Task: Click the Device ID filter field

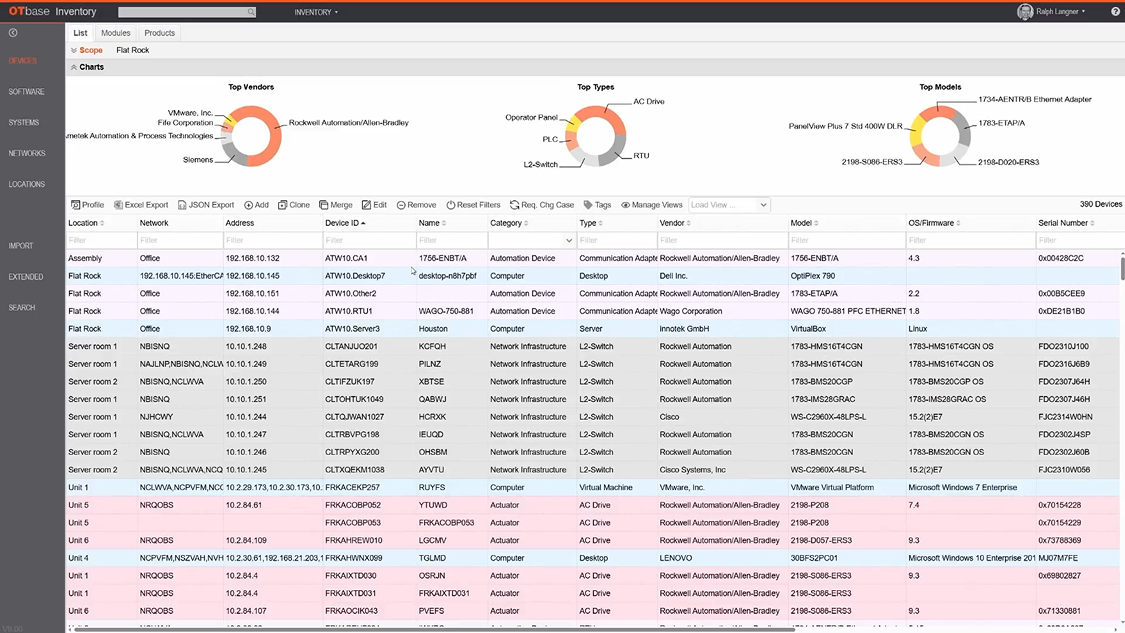Action: point(369,240)
